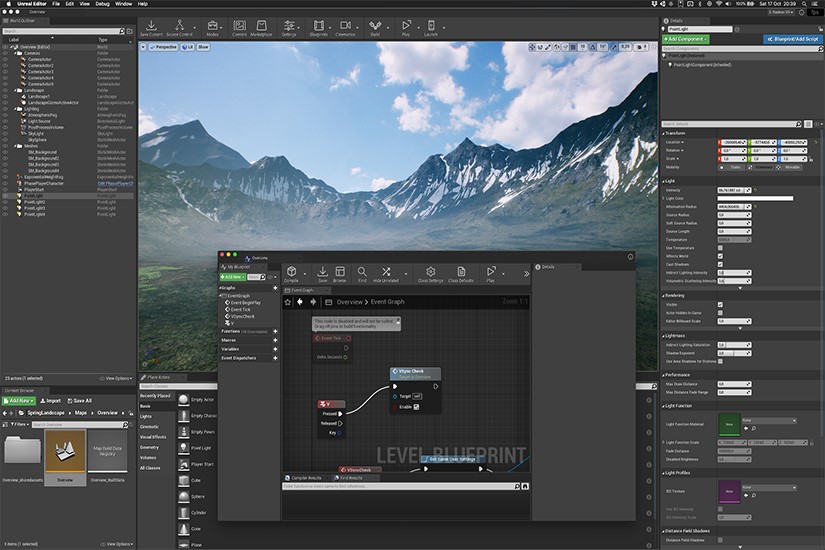Toggle Actor Hidden In Game checkbox
The width and height of the screenshot is (825, 550).
pyautogui.click(x=720, y=313)
